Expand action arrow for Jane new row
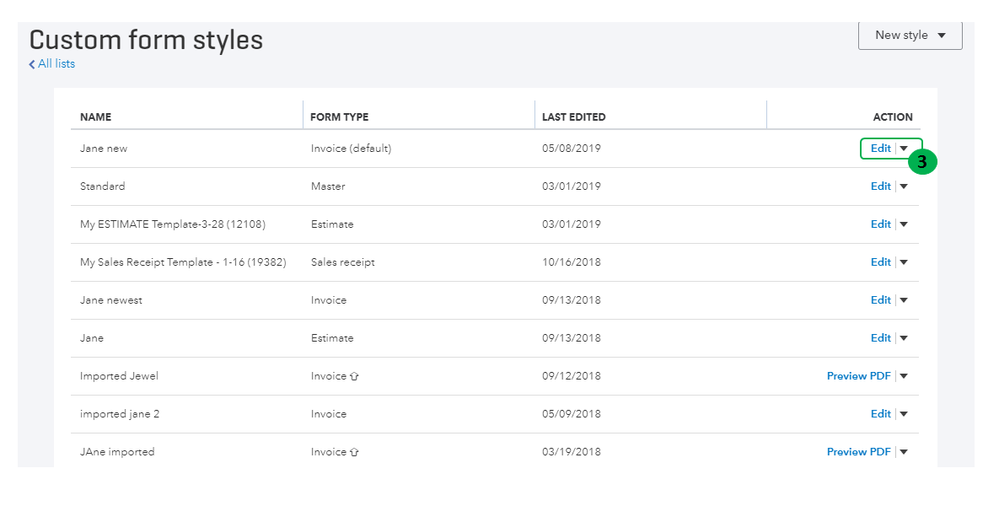999x507 pixels. click(904, 148)
